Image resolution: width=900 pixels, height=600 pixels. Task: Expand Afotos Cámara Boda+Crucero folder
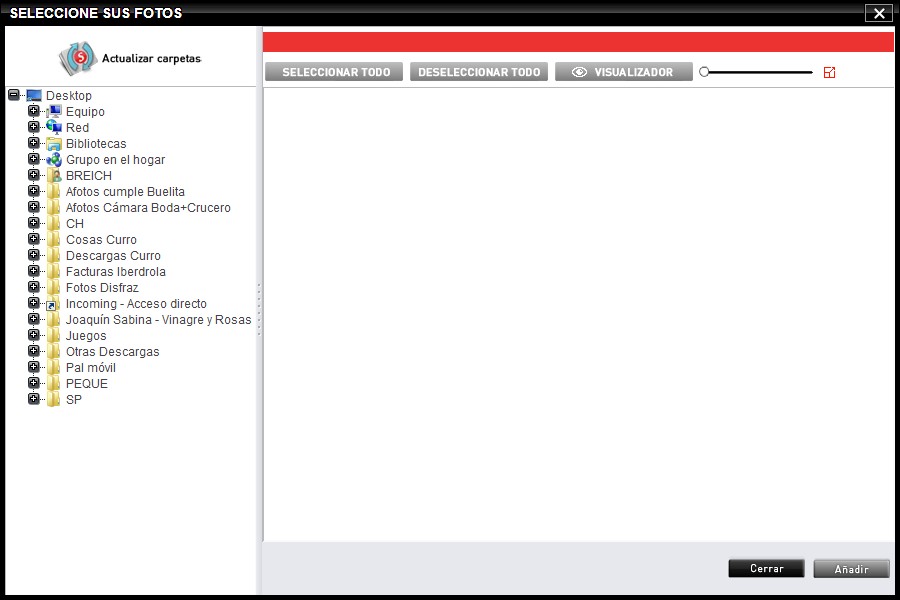click(34, 207)
